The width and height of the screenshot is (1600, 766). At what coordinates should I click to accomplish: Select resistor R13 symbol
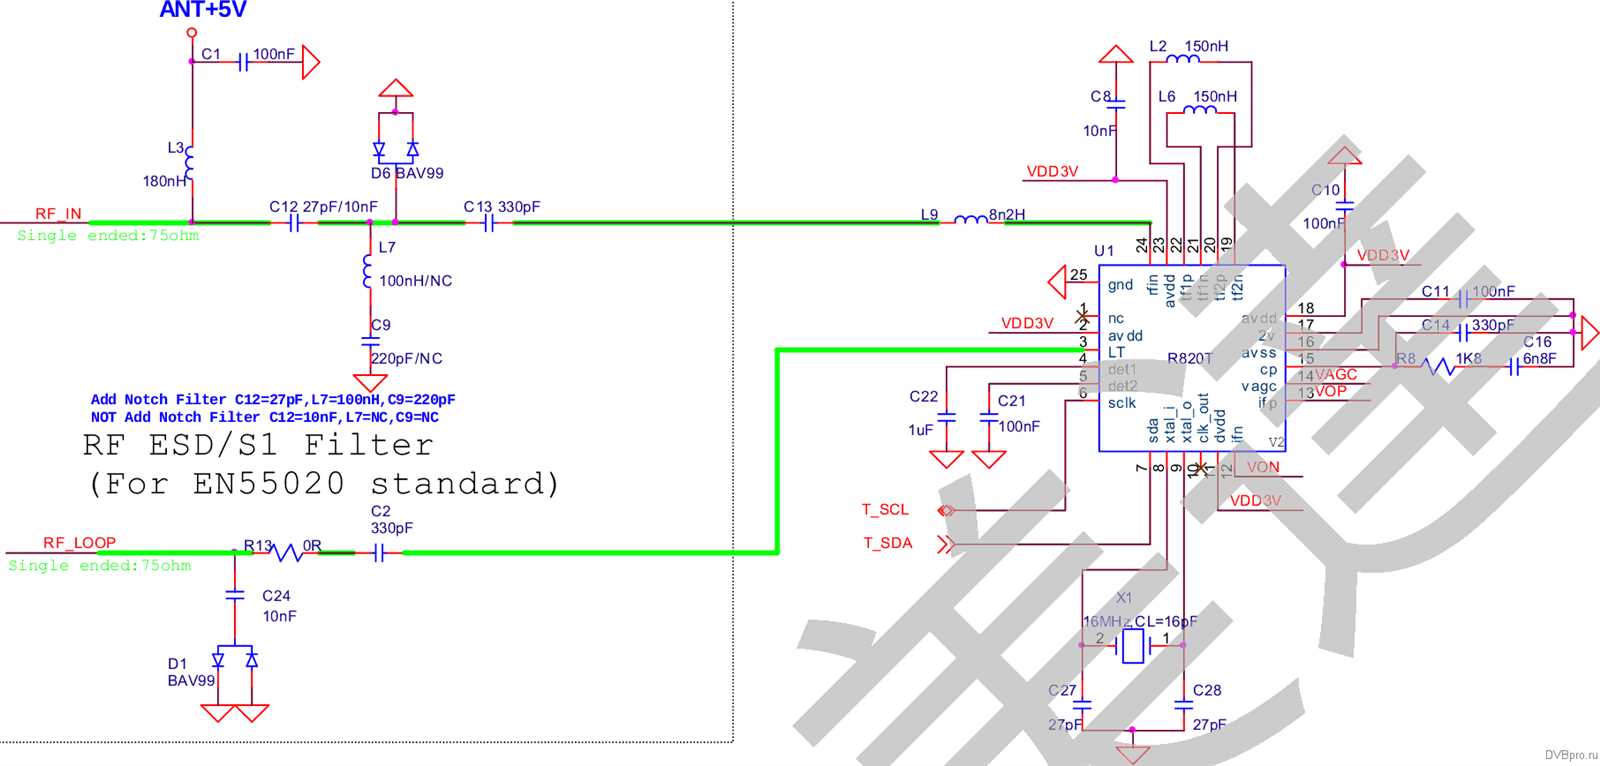tap(288, 552)
